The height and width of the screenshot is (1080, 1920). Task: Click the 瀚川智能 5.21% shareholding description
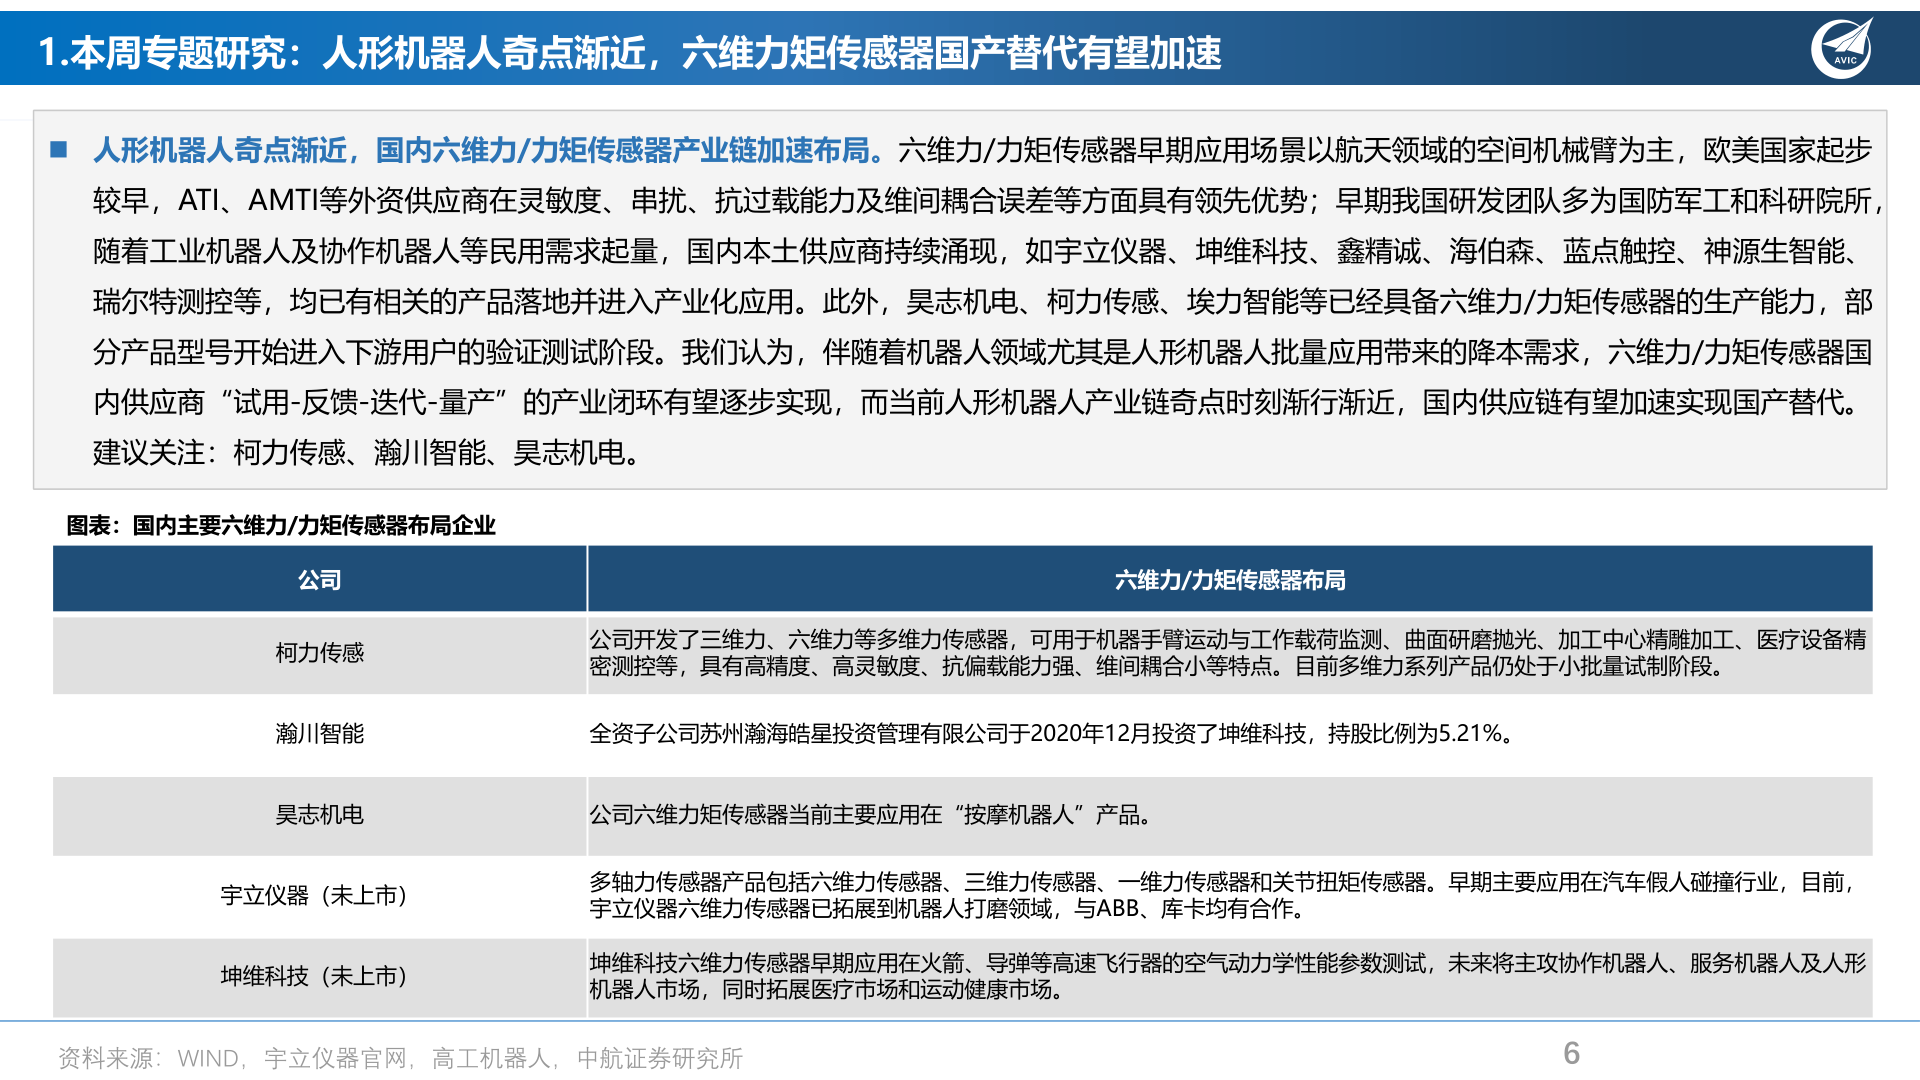click(x=1054, y=734)
